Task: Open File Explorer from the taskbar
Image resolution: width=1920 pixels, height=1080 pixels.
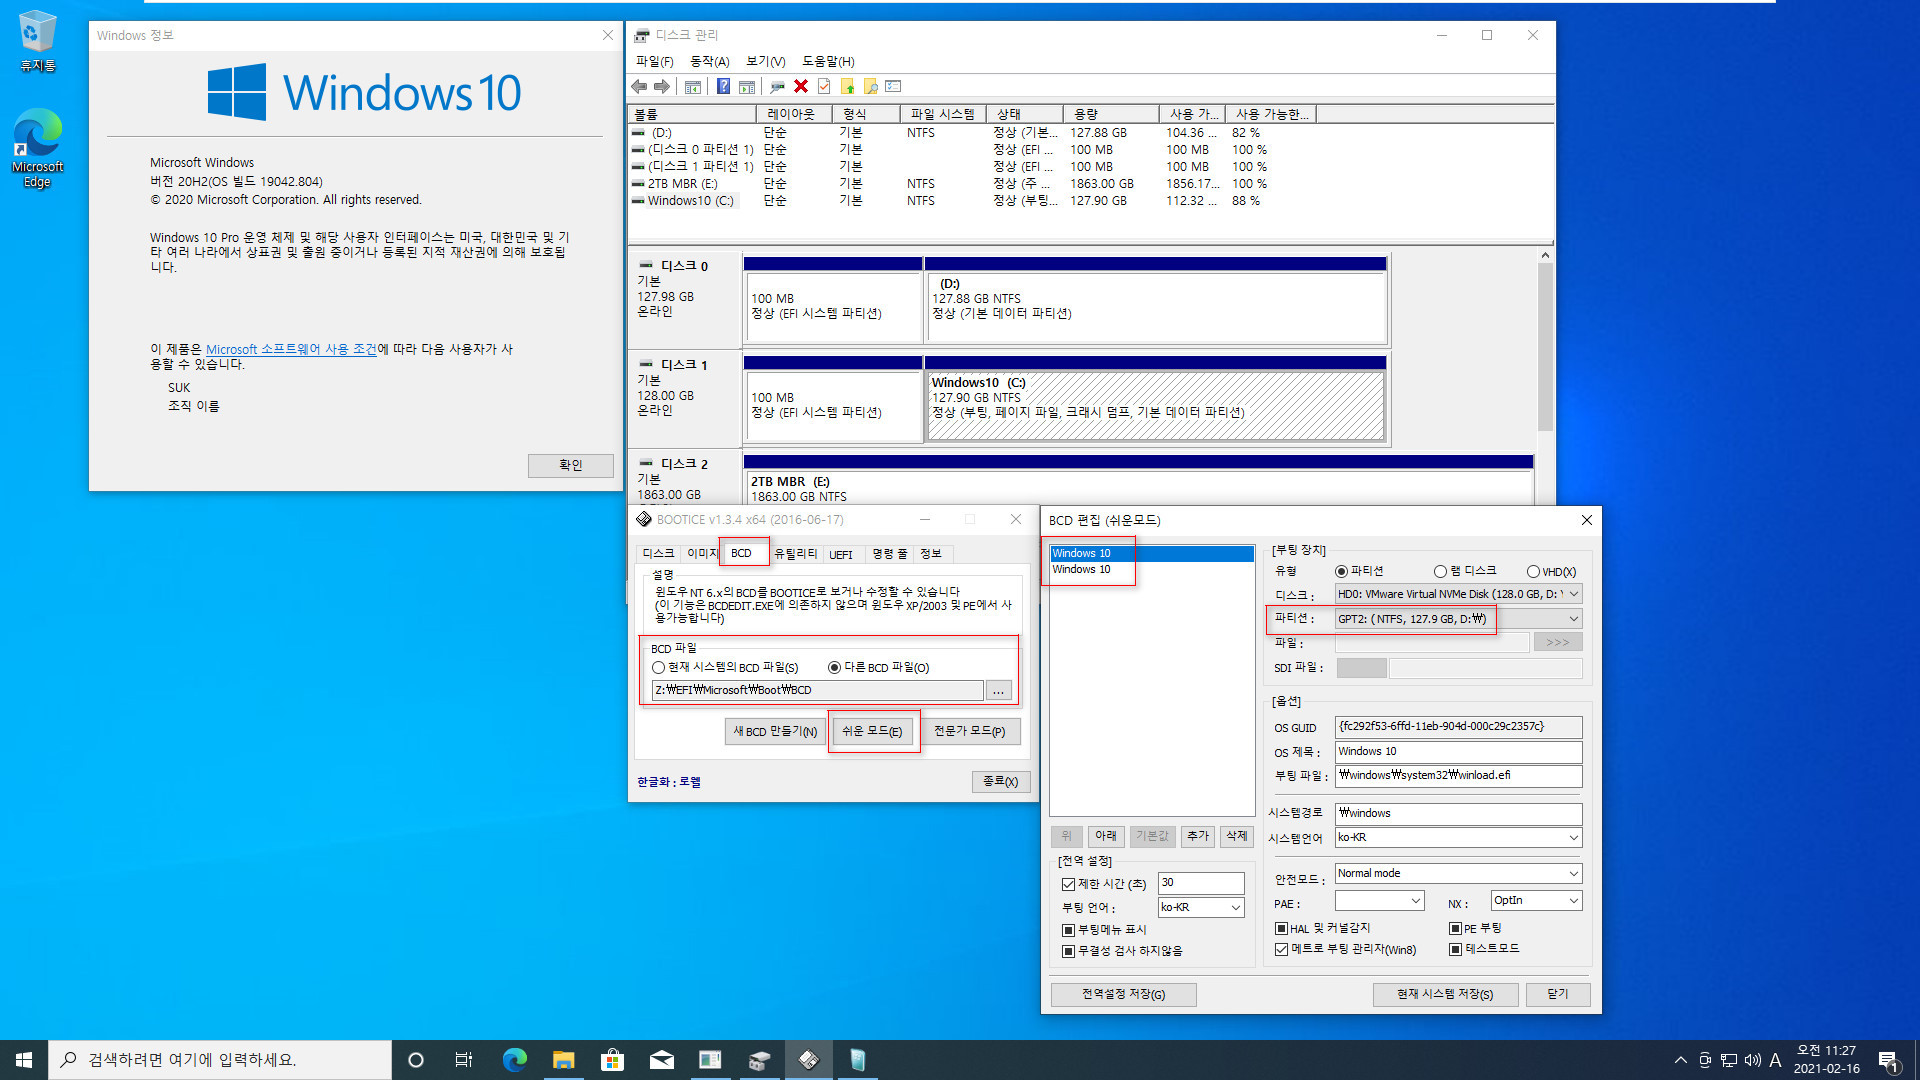Action: tap(563, 1060)
